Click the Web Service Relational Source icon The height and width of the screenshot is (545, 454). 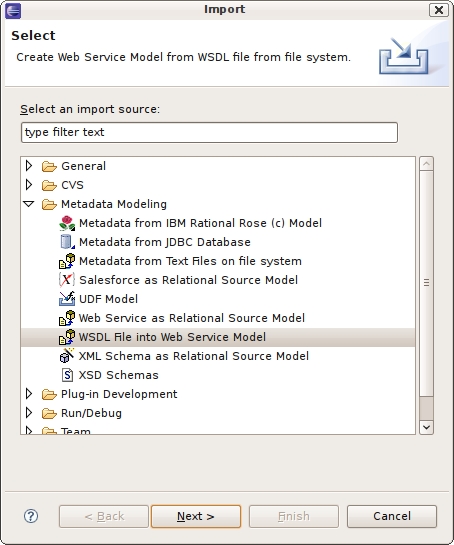click(67, 318)
